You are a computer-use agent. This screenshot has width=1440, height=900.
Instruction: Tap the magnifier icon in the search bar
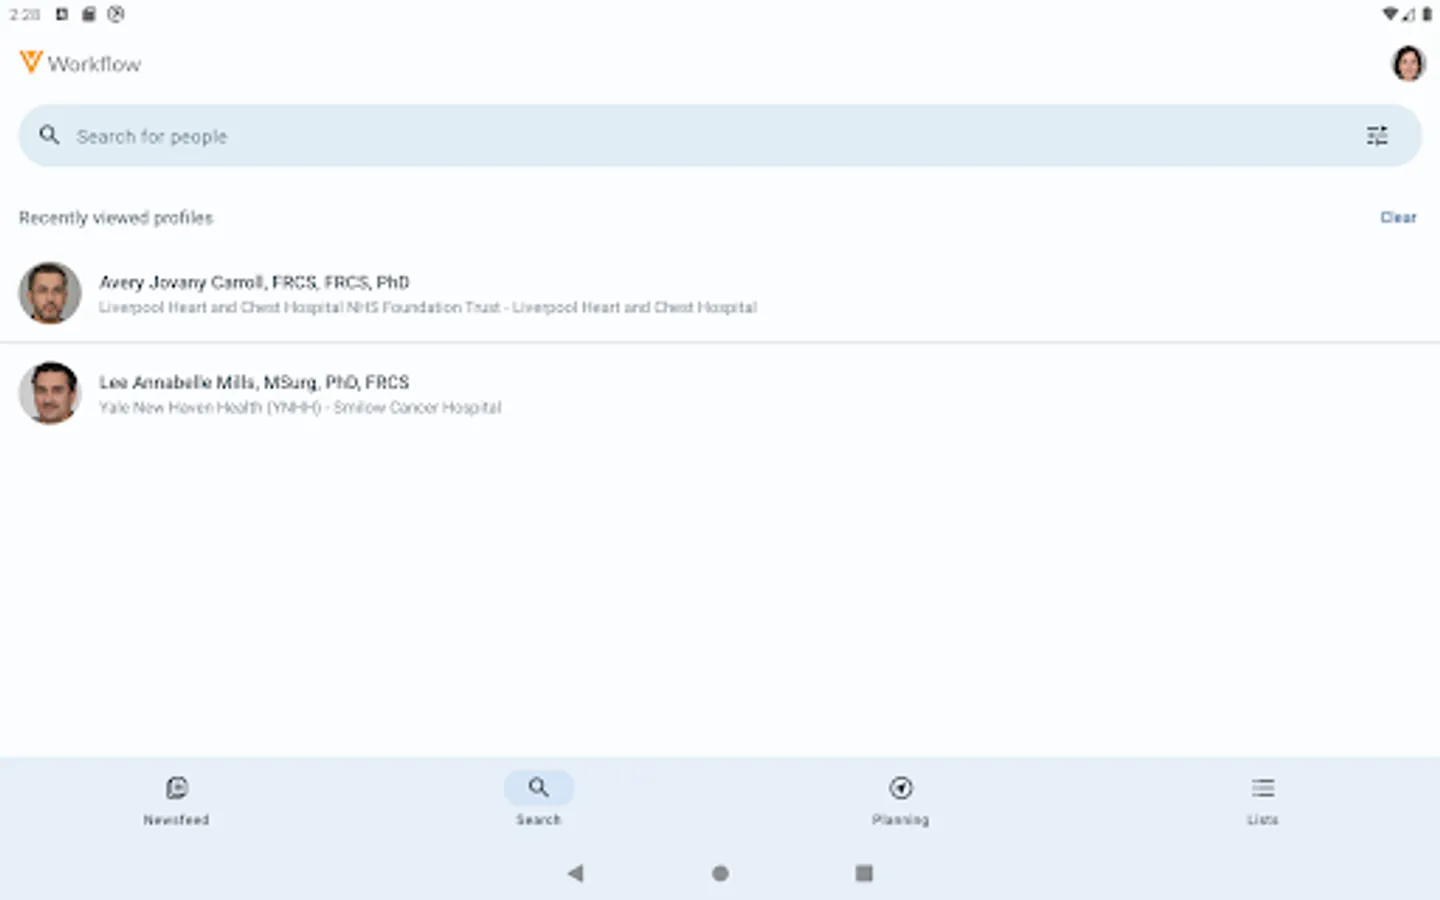click(49, 135)
